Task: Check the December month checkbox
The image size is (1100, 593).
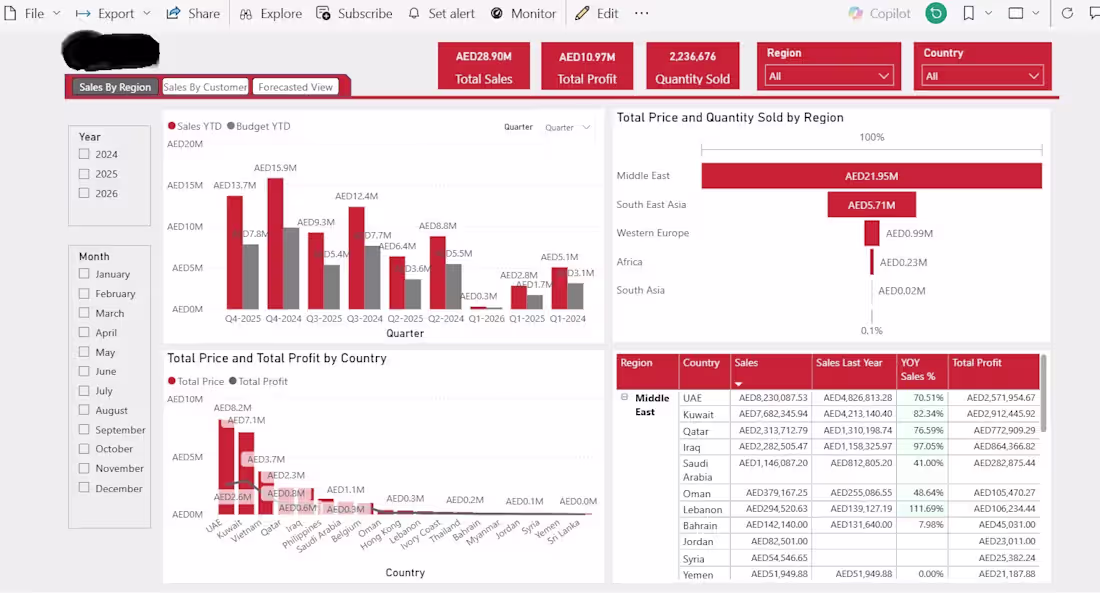Action: click(x=84, y=488)
